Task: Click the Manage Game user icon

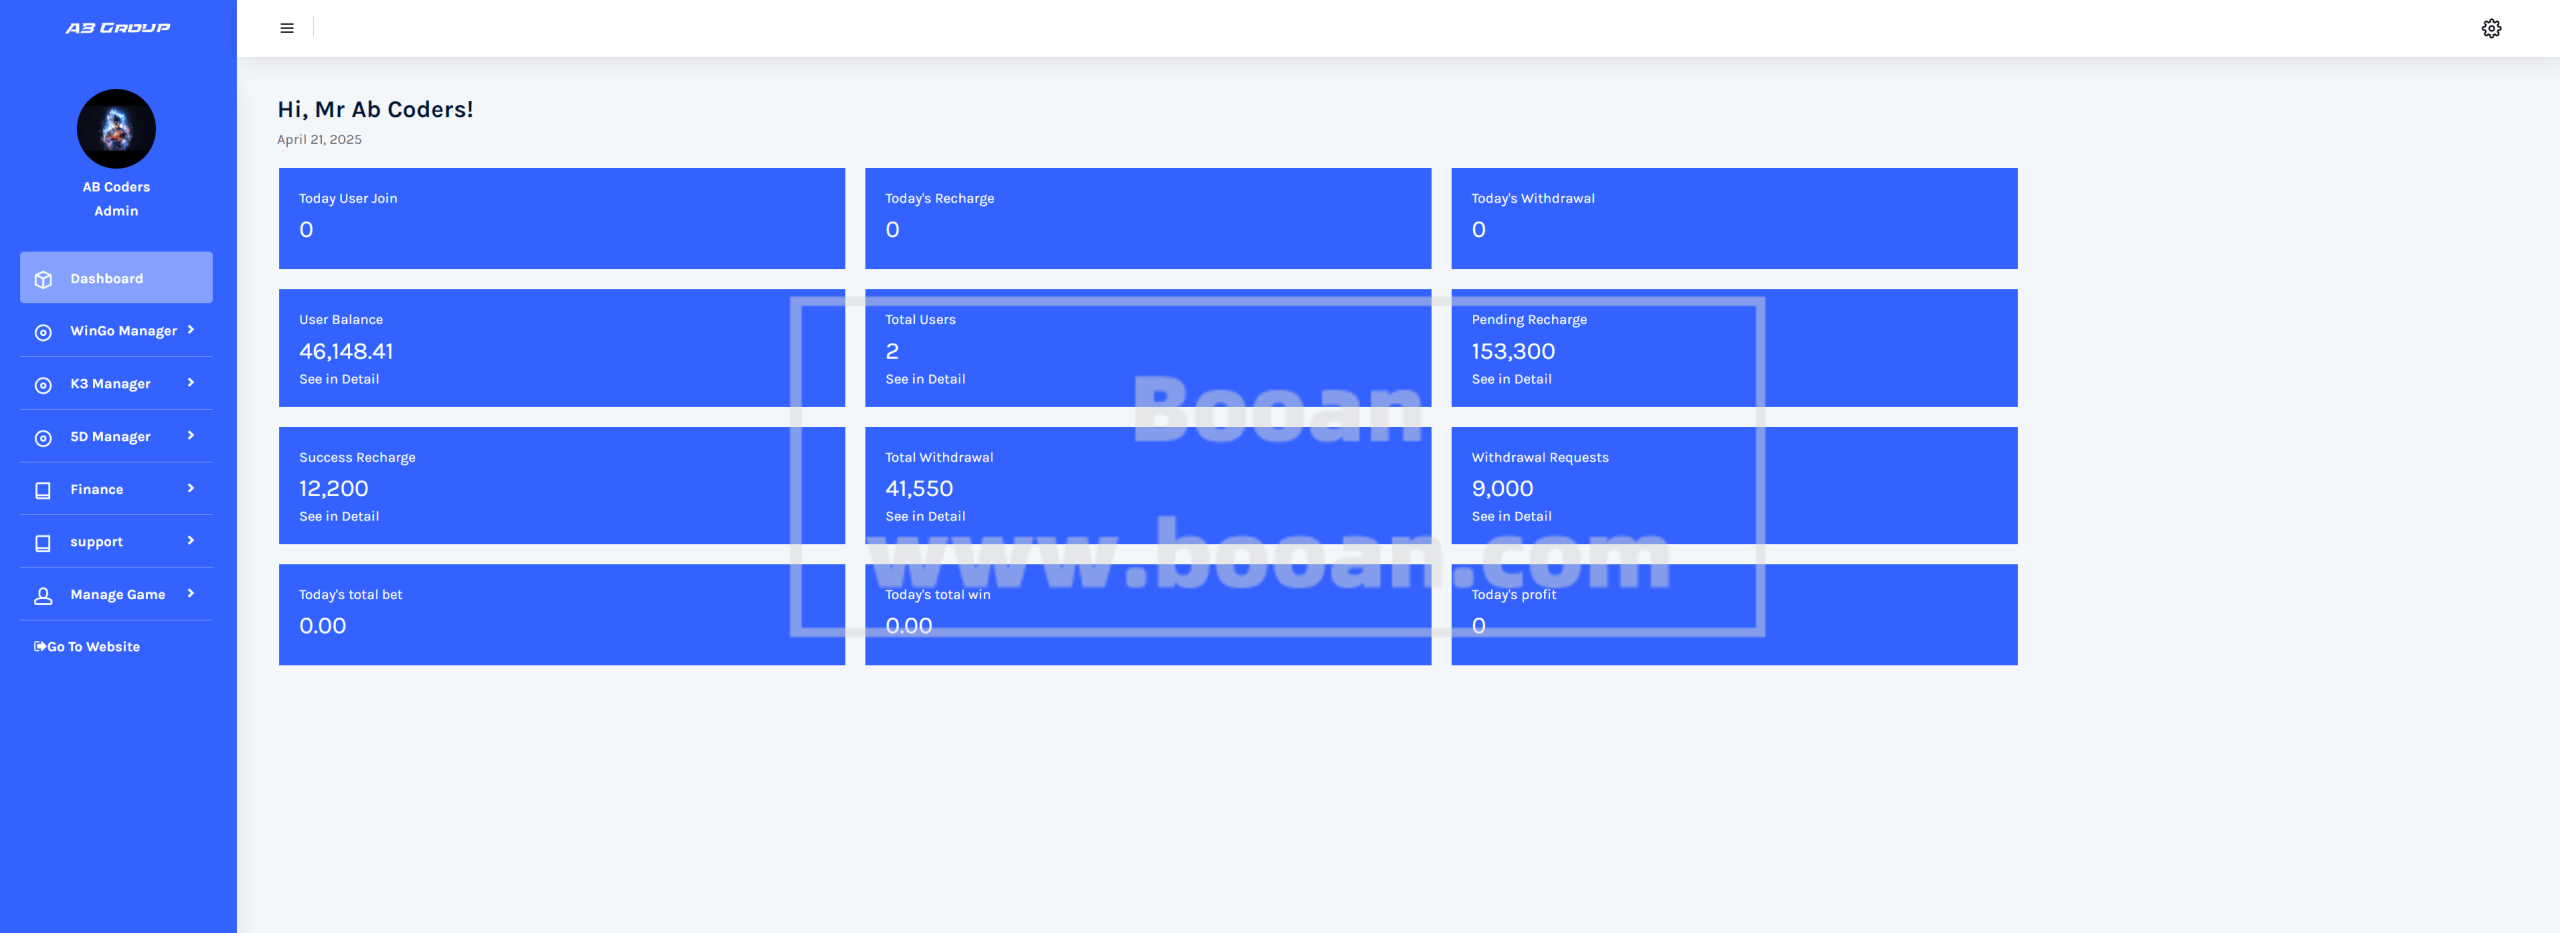Action: (x=43, y=596)
